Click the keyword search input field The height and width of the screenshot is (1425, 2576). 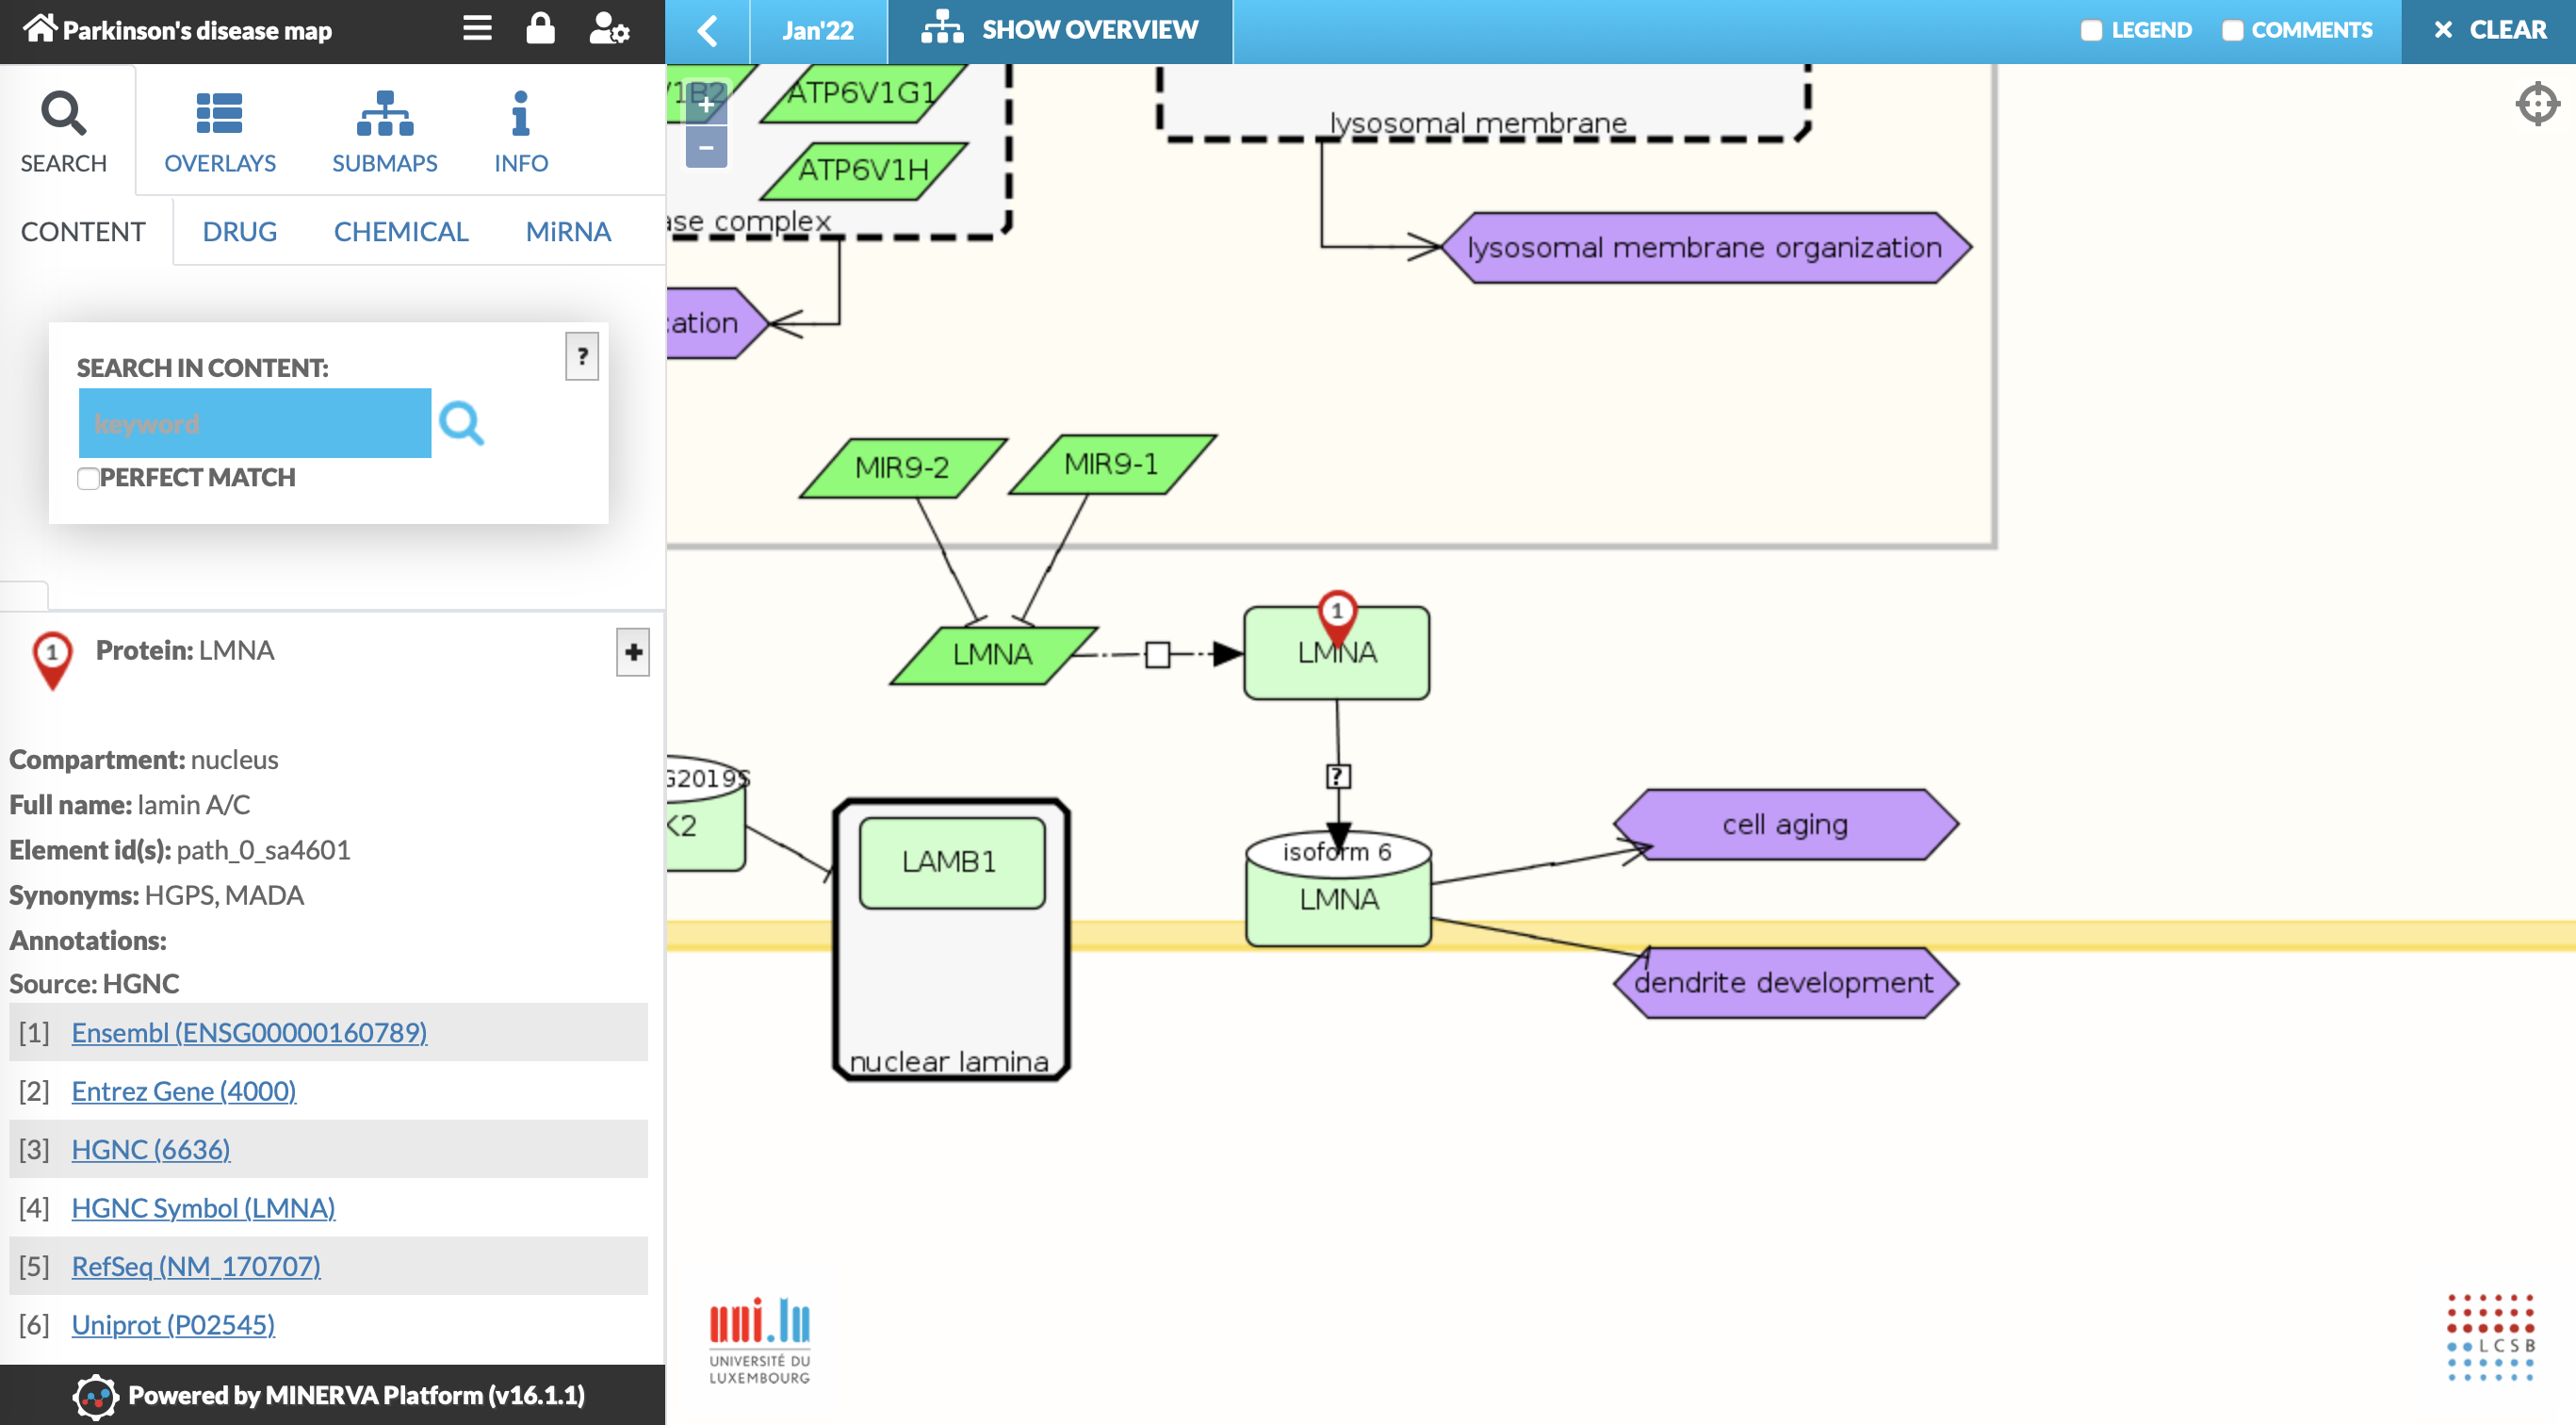click(x=254, y=423)
